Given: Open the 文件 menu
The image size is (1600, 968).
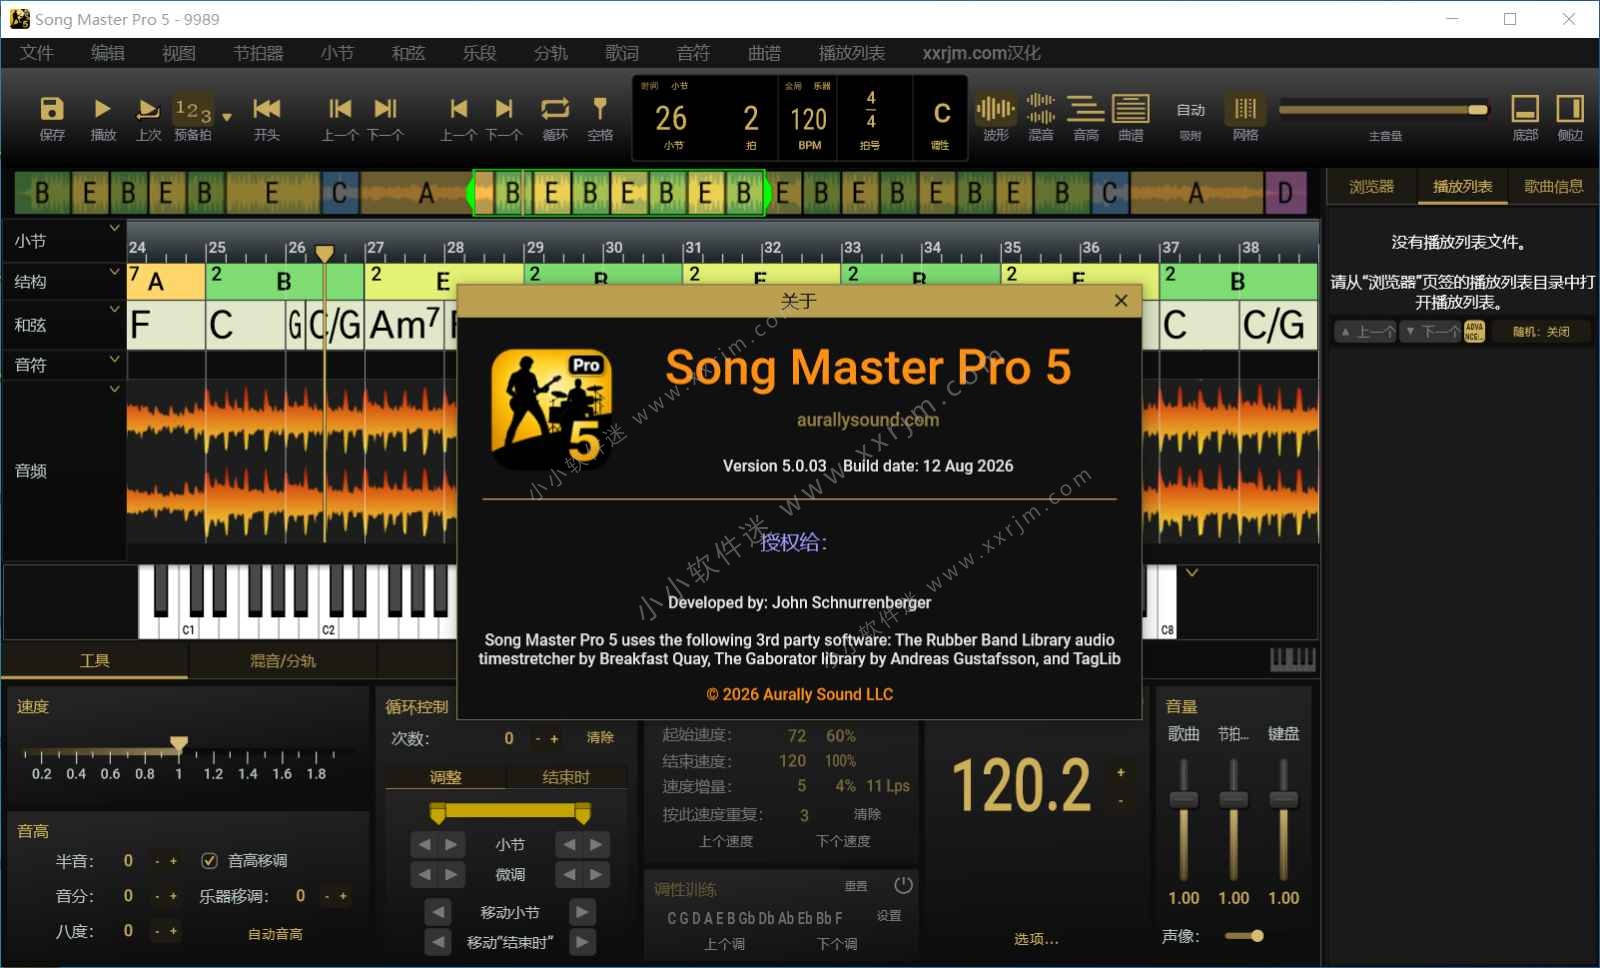Looking at the screenshot, I should coord(37,53).
